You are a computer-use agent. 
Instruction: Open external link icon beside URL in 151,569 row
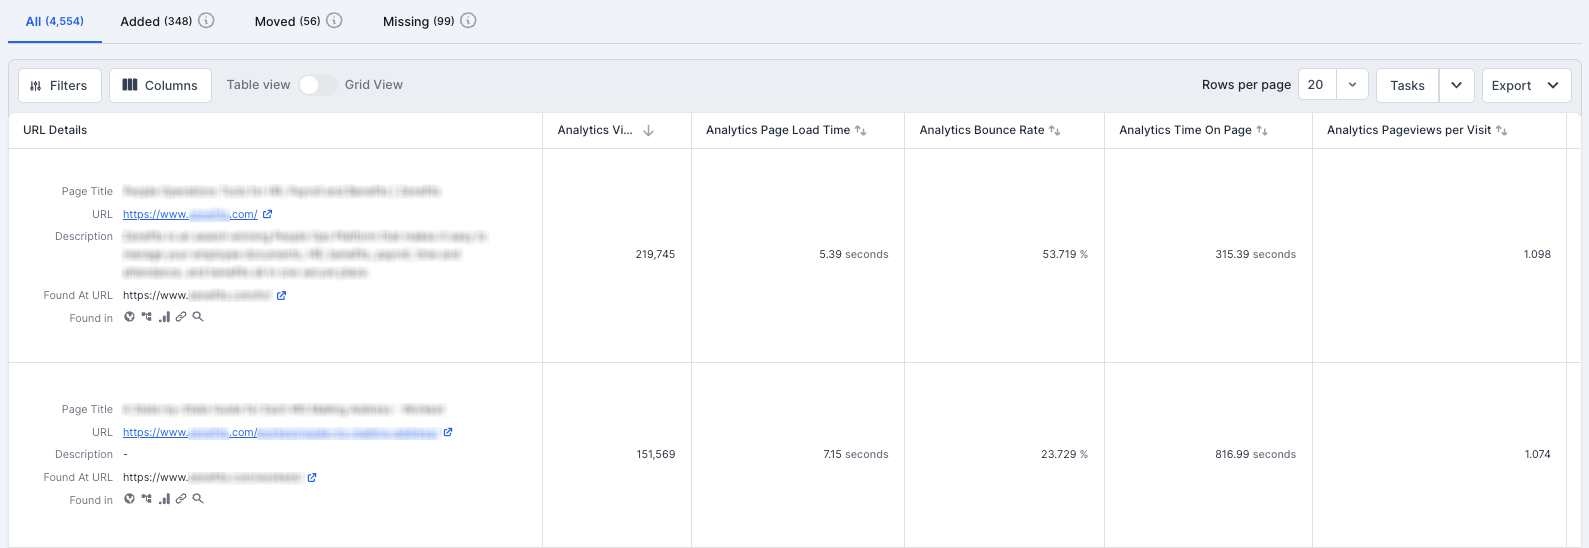pyautogui.click(x=448, y=432)
